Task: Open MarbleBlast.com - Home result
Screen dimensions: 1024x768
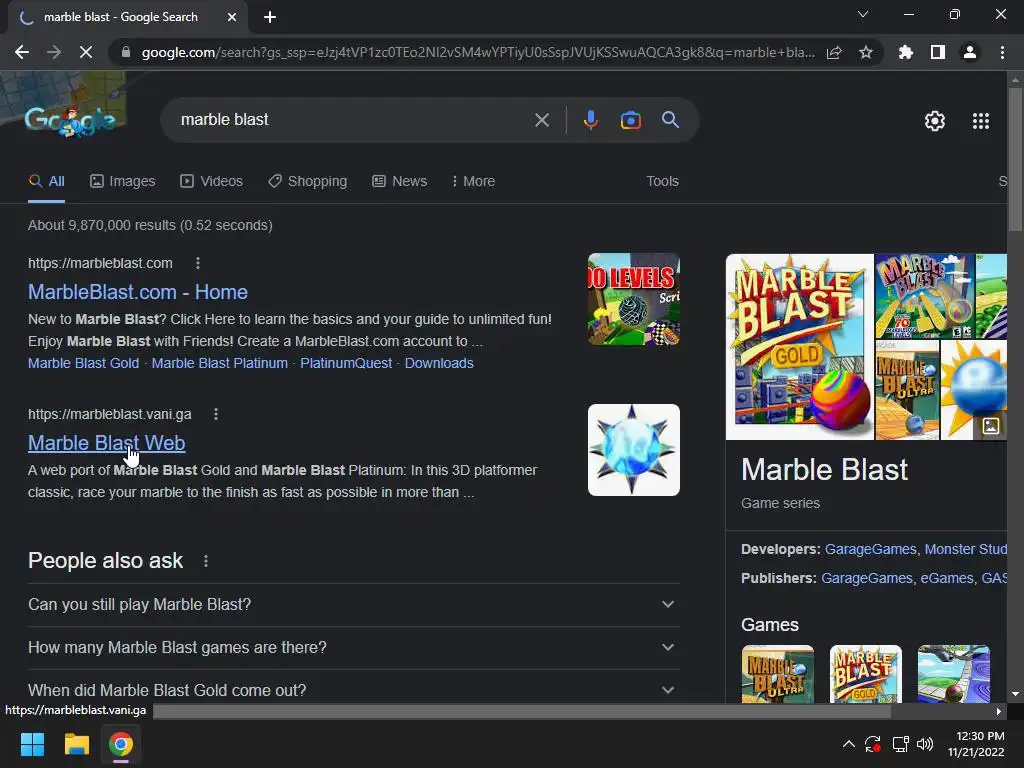Action: point(138,292)
